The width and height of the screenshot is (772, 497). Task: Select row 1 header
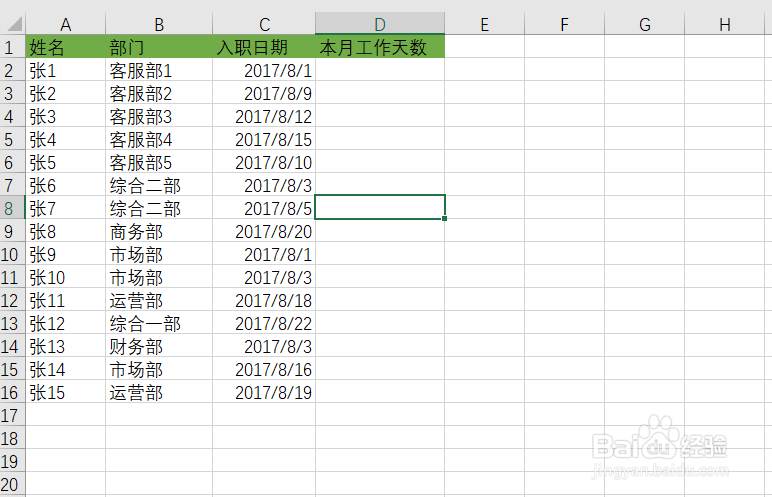point(12,47)
